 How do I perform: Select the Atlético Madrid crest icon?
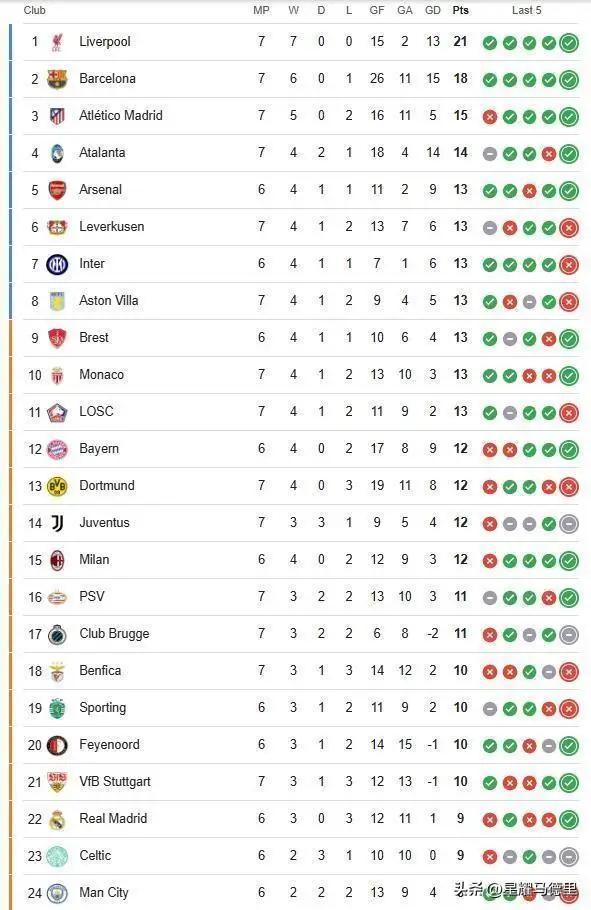click(57, 116)
